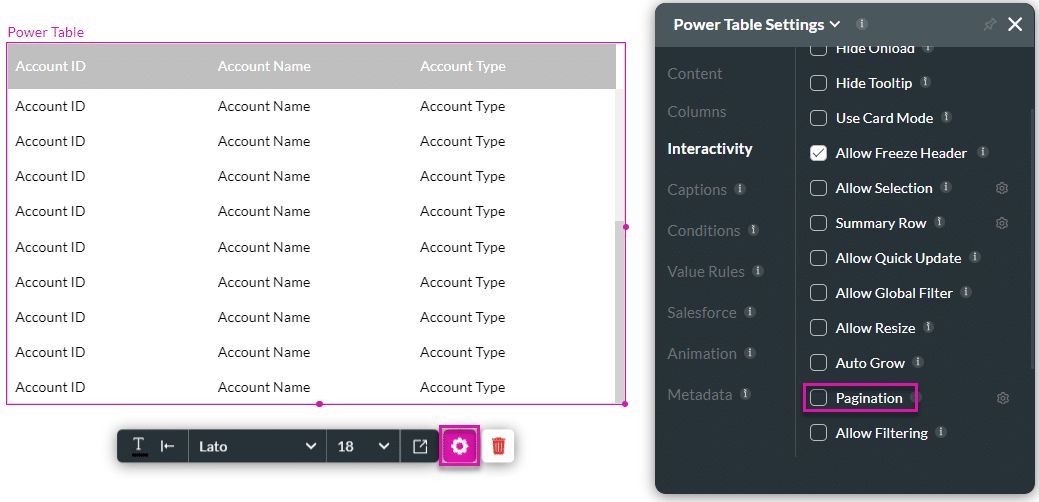Viewport: 1039px width, 502px height.
Task: Delete the Power Table with trash icon
Action: click(498, 446)
